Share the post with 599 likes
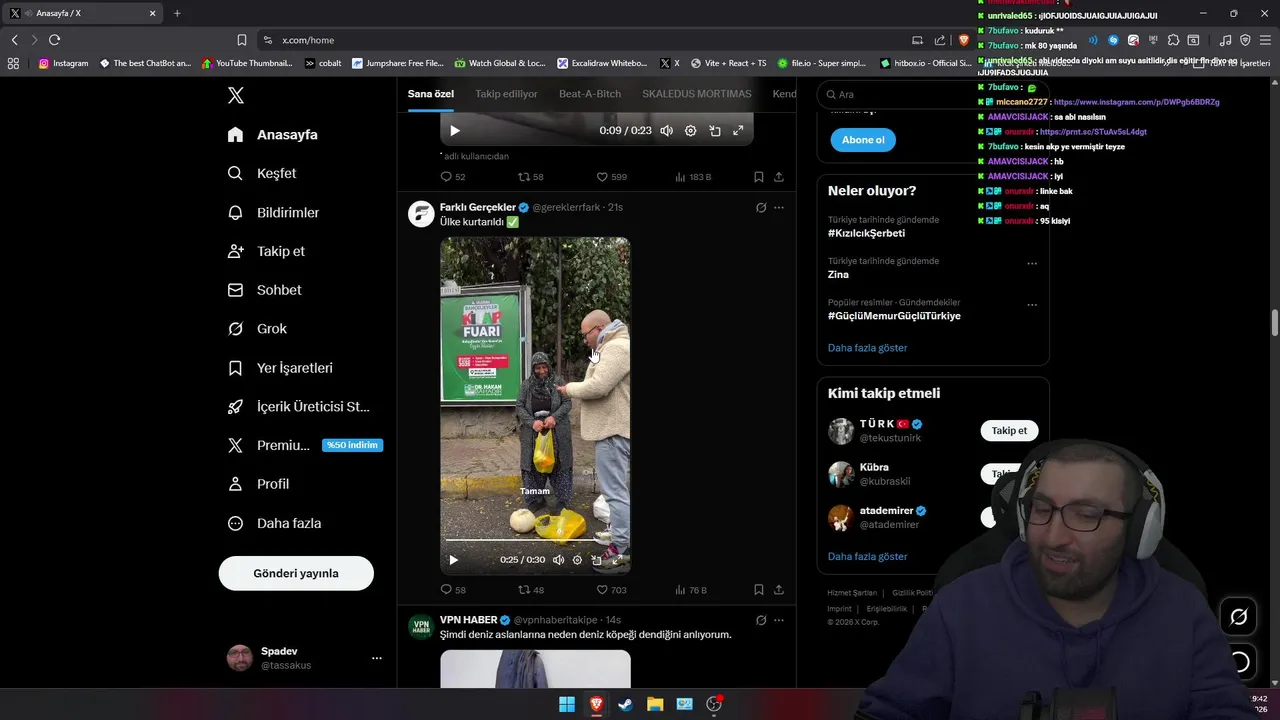The width and height of the screenshot is (1280, 720). (778, 177)
